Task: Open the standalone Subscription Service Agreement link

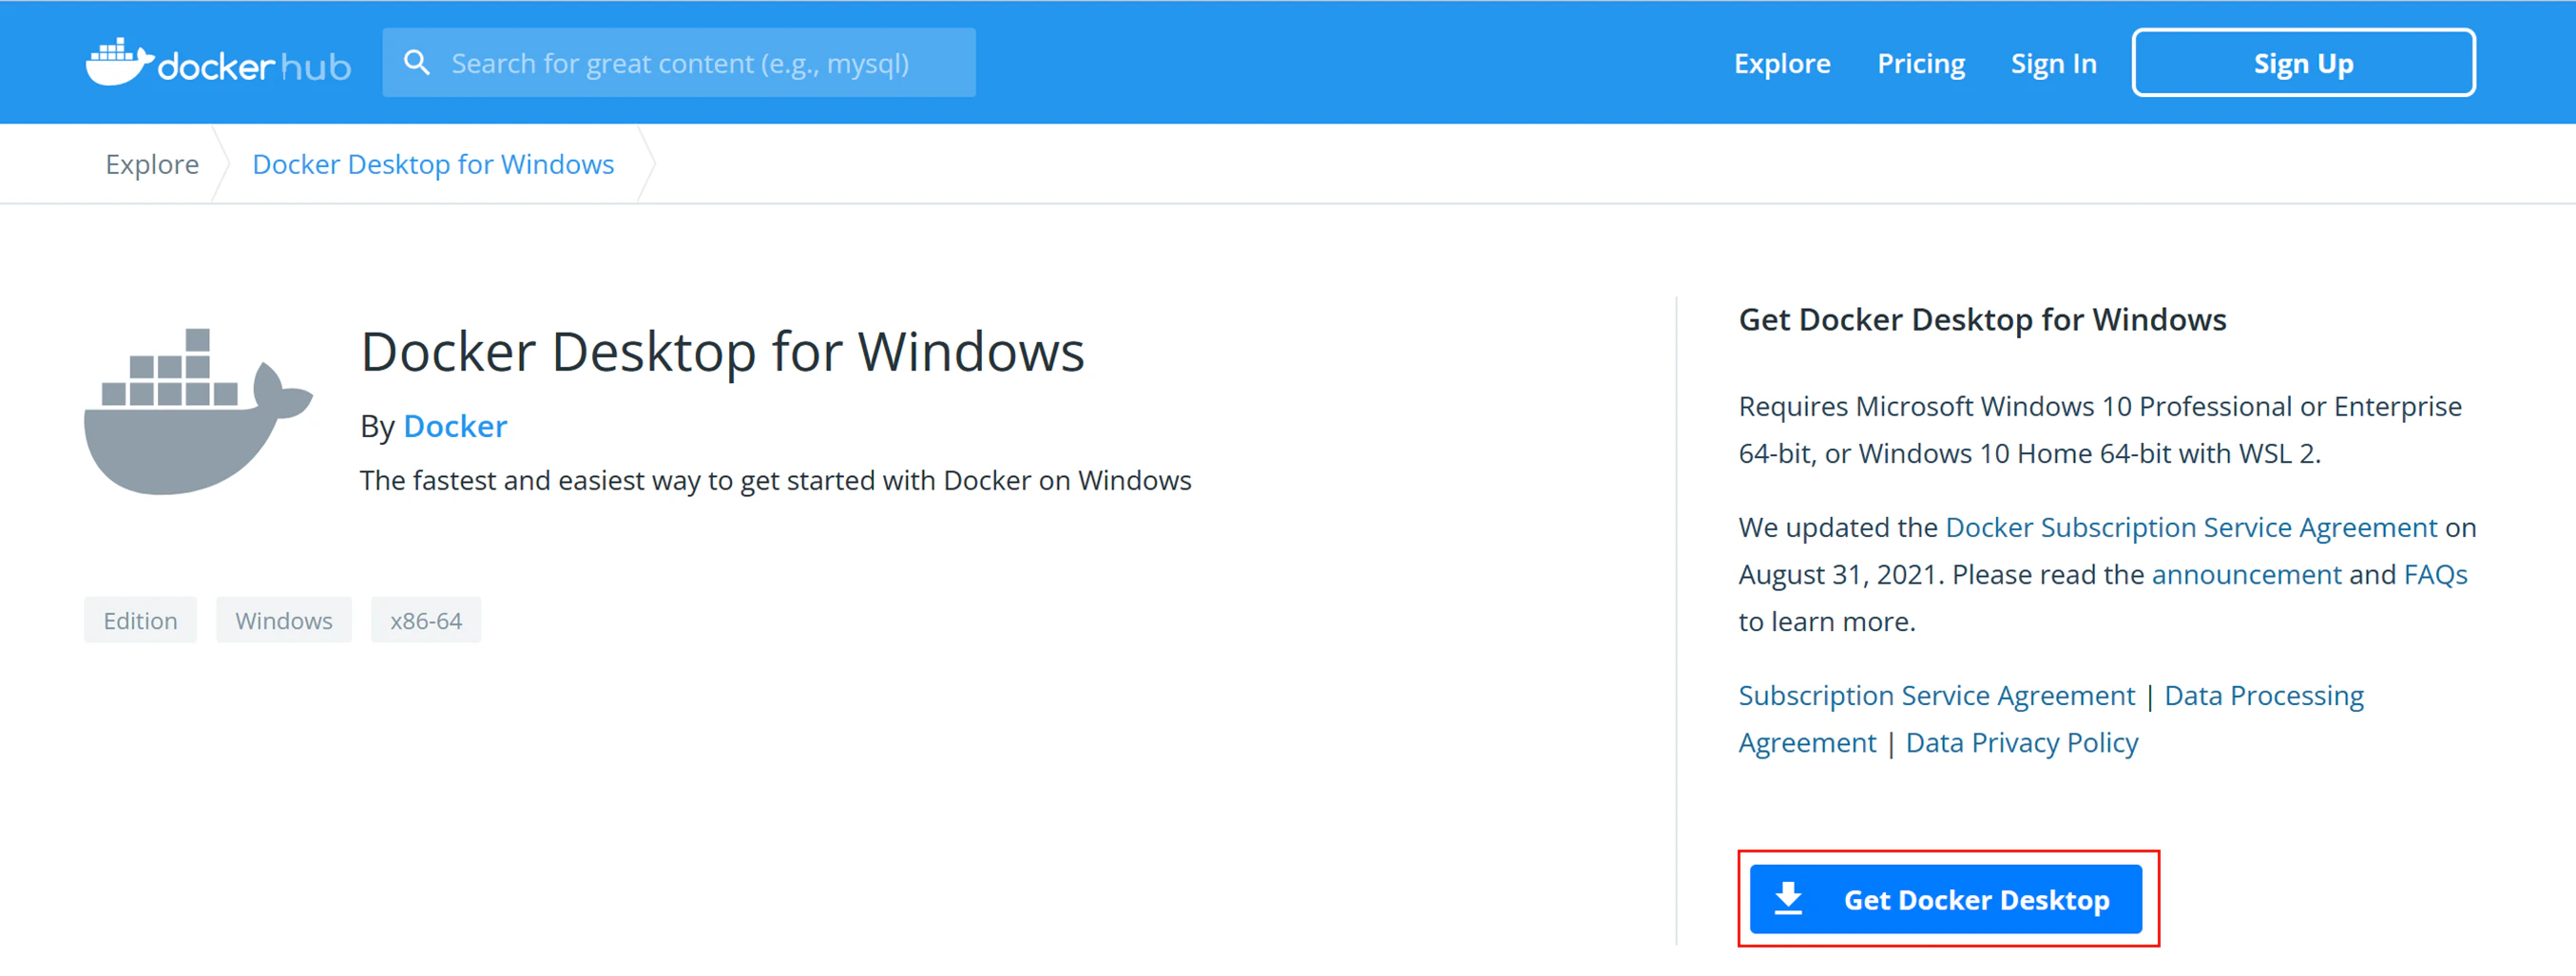Action: (x=1937, y=695)
